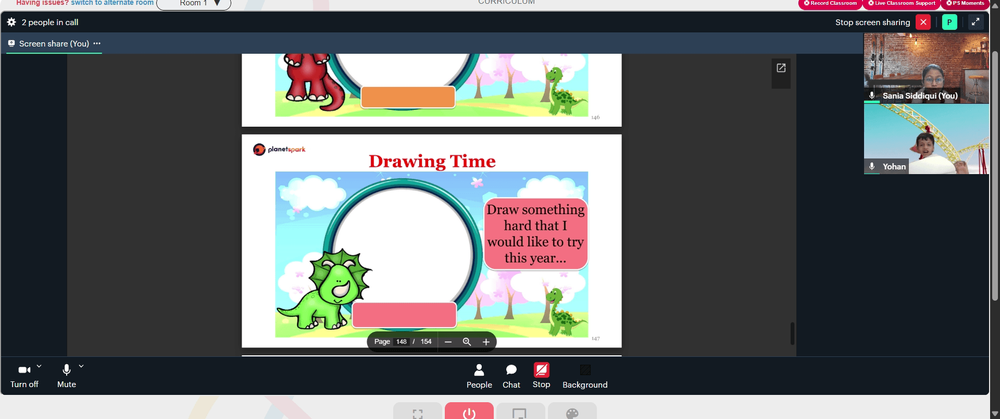Open the Background effects option
The height and width of the screenshot is (419, 1000).
pyautogui.click(x=585, y=376)
